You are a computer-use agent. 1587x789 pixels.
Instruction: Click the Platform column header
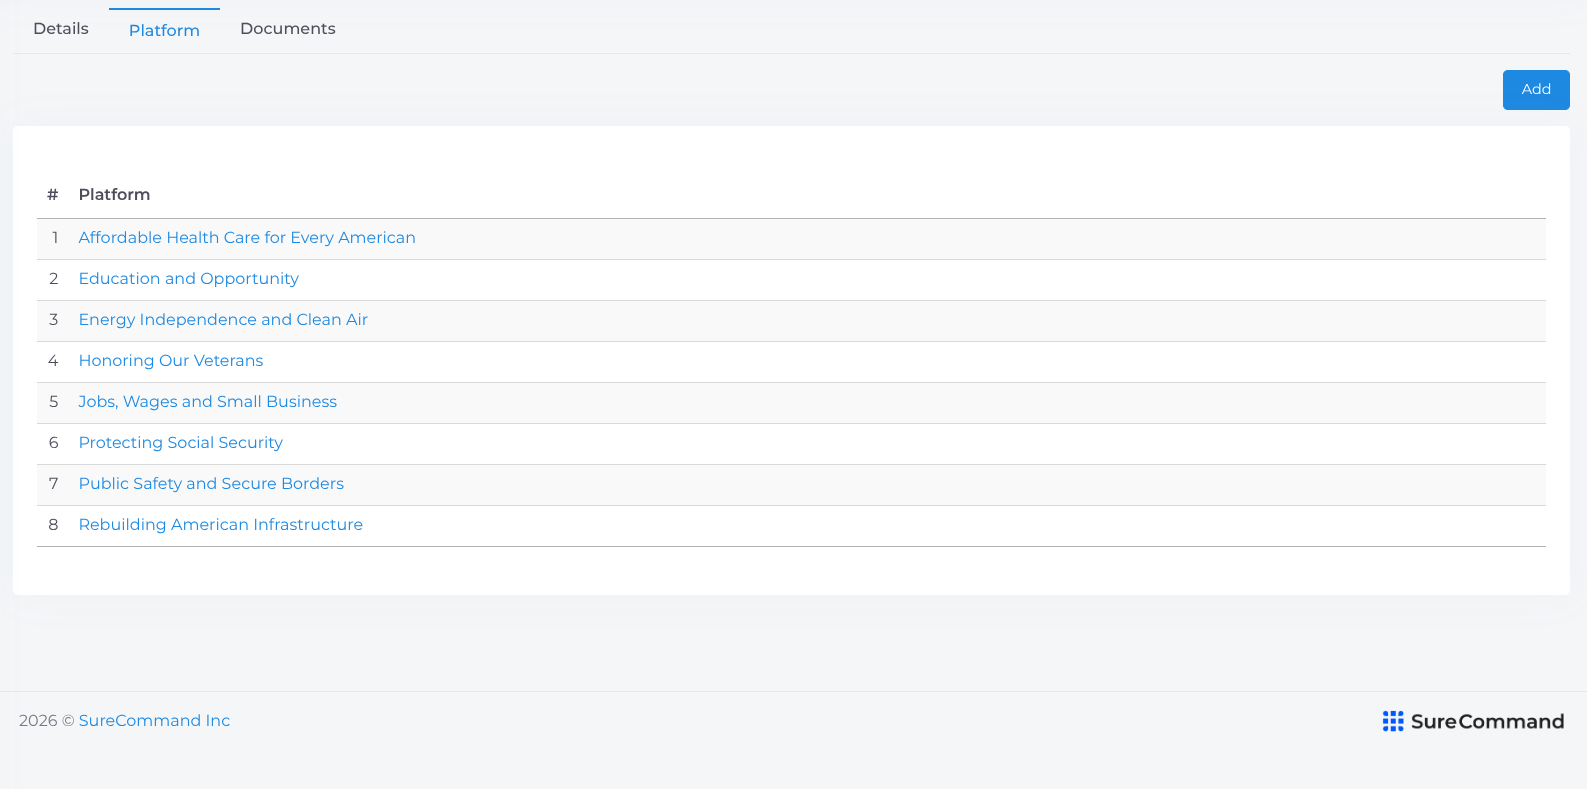114,195
